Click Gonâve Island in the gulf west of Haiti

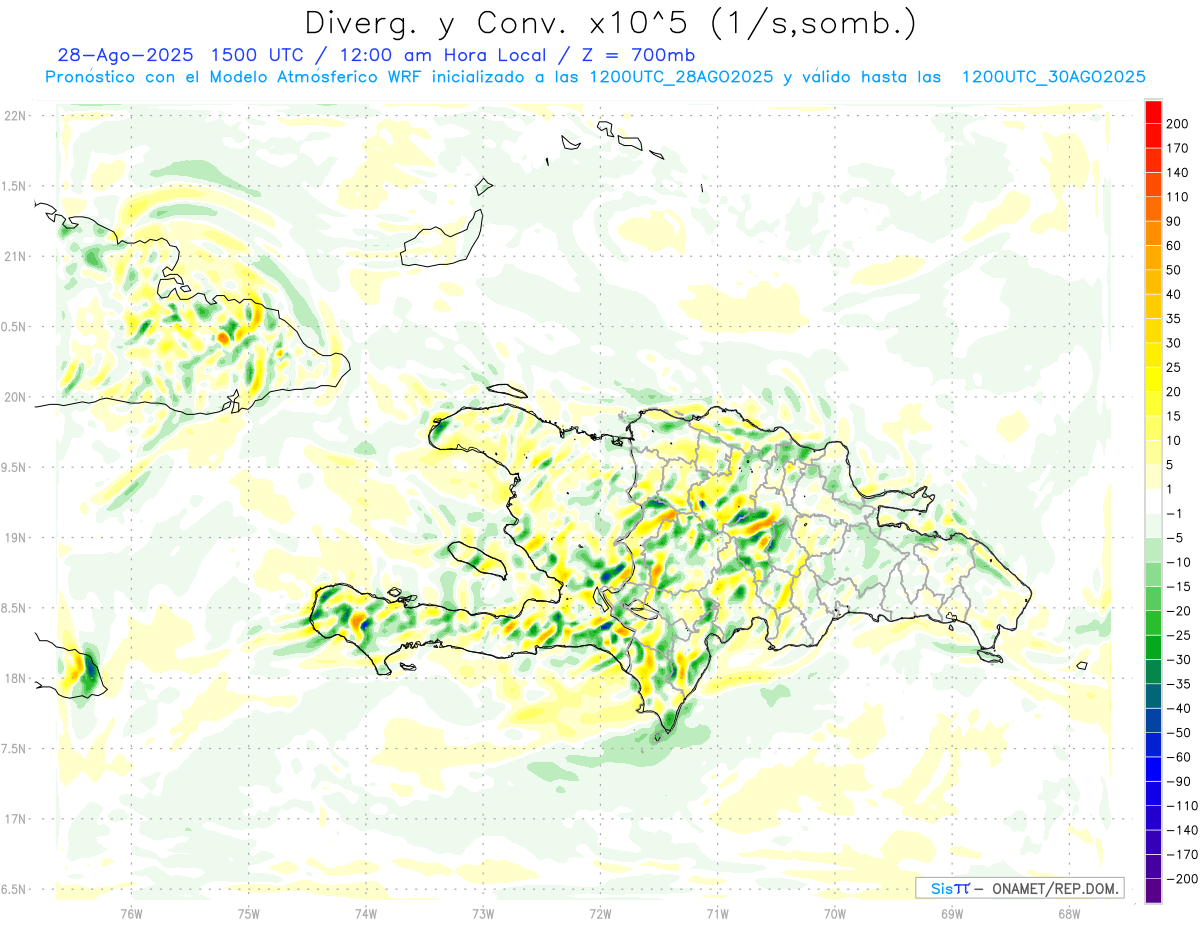[478, 558]
